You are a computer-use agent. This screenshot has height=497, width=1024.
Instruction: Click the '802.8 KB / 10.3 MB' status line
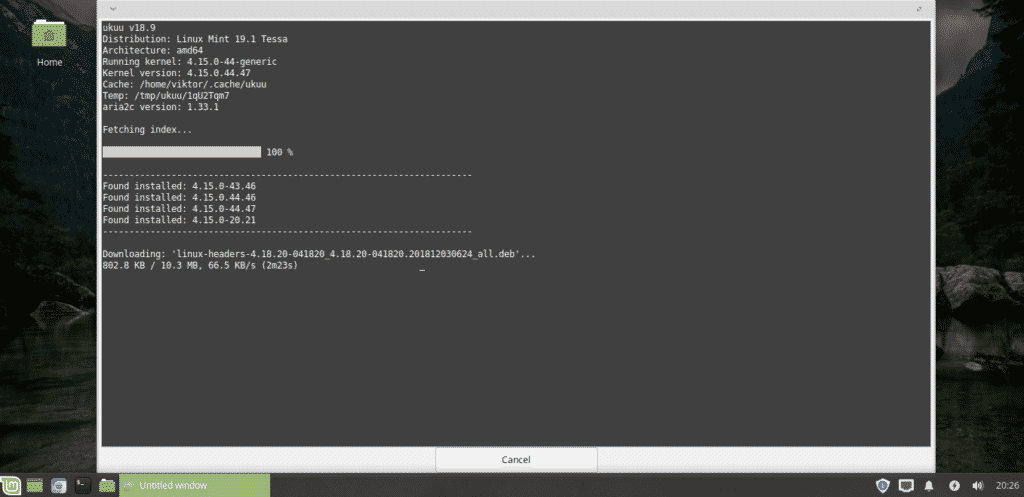pos(200,266)
